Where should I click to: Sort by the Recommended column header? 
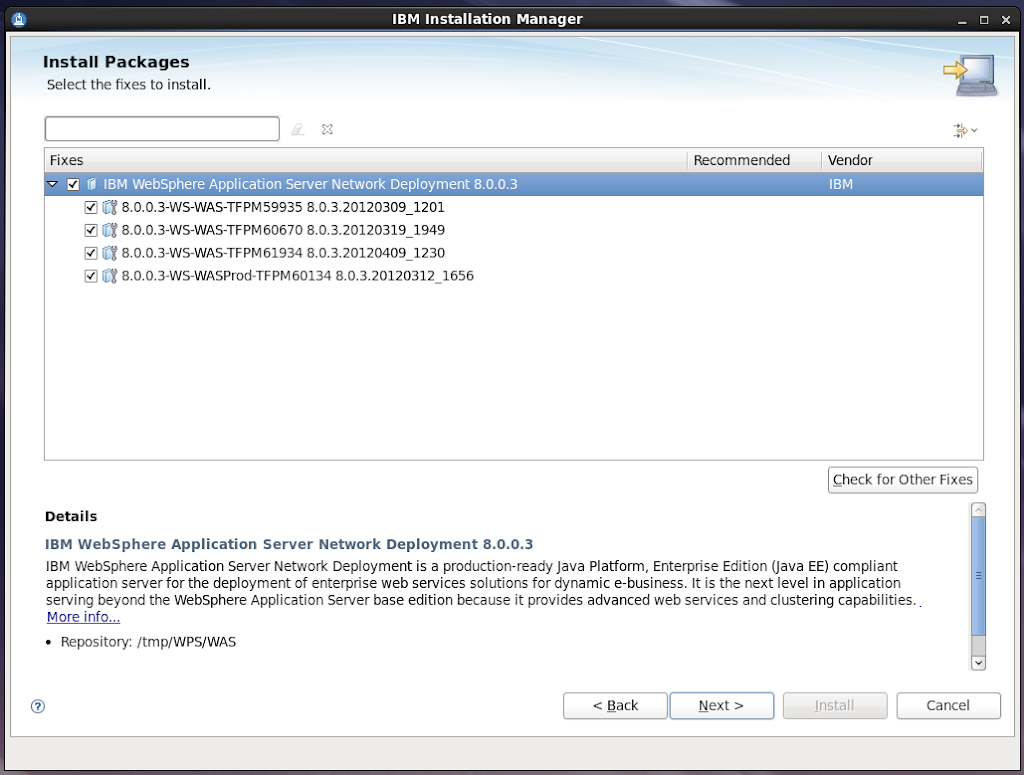753,160
